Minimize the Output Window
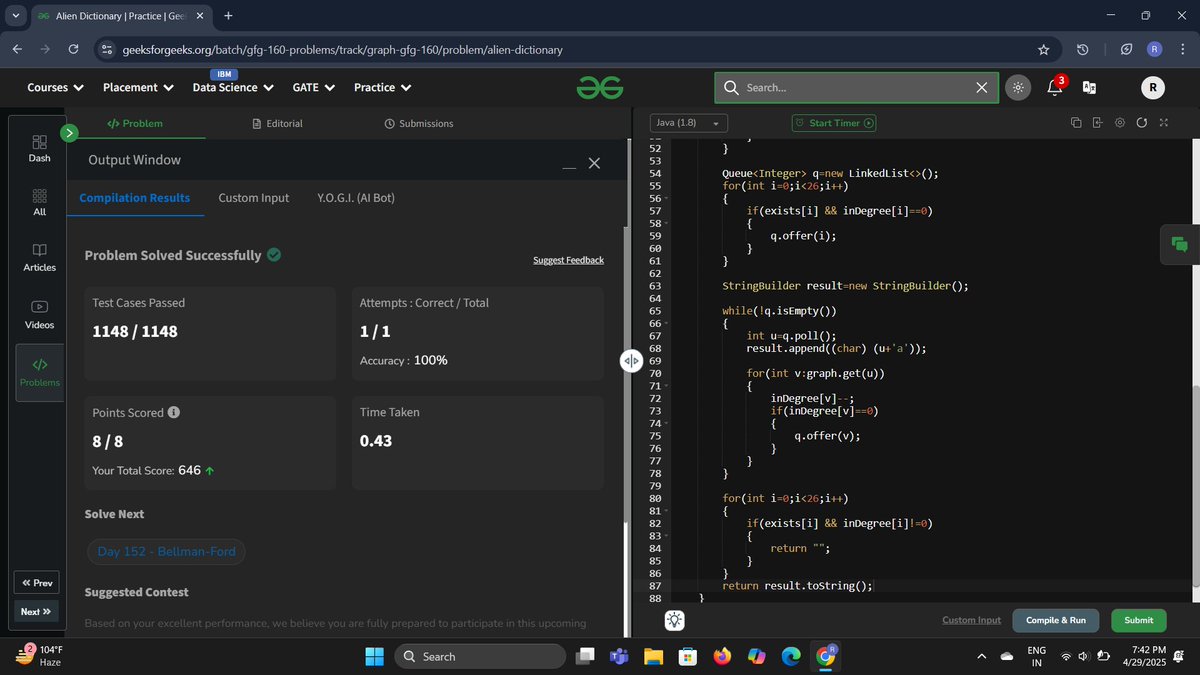Viewport: 1200px width, 675px height. tap(569, 166)
